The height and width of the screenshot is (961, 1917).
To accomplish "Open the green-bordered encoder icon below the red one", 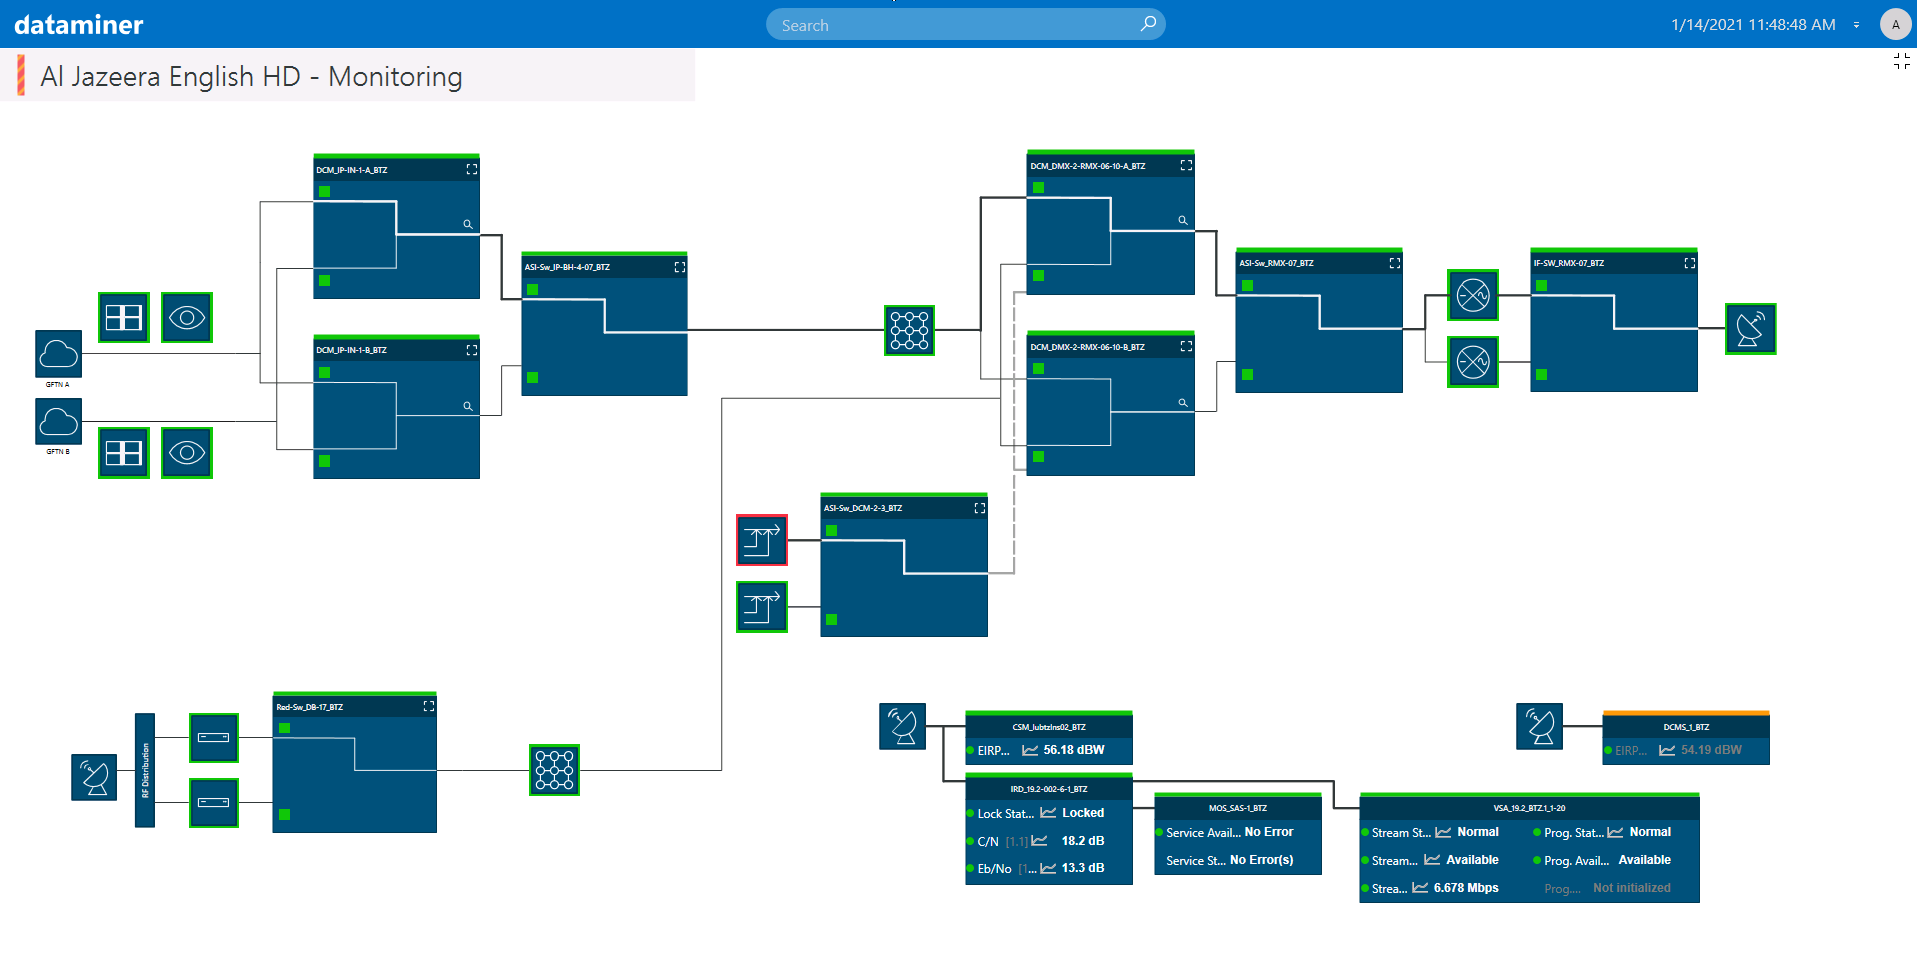I will click(x=762, y=607).
